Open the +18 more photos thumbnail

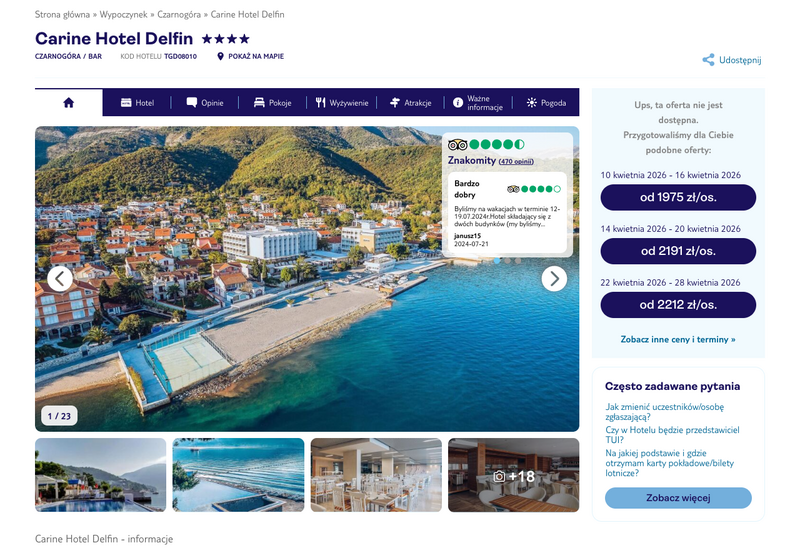click(x=513, y=476)
